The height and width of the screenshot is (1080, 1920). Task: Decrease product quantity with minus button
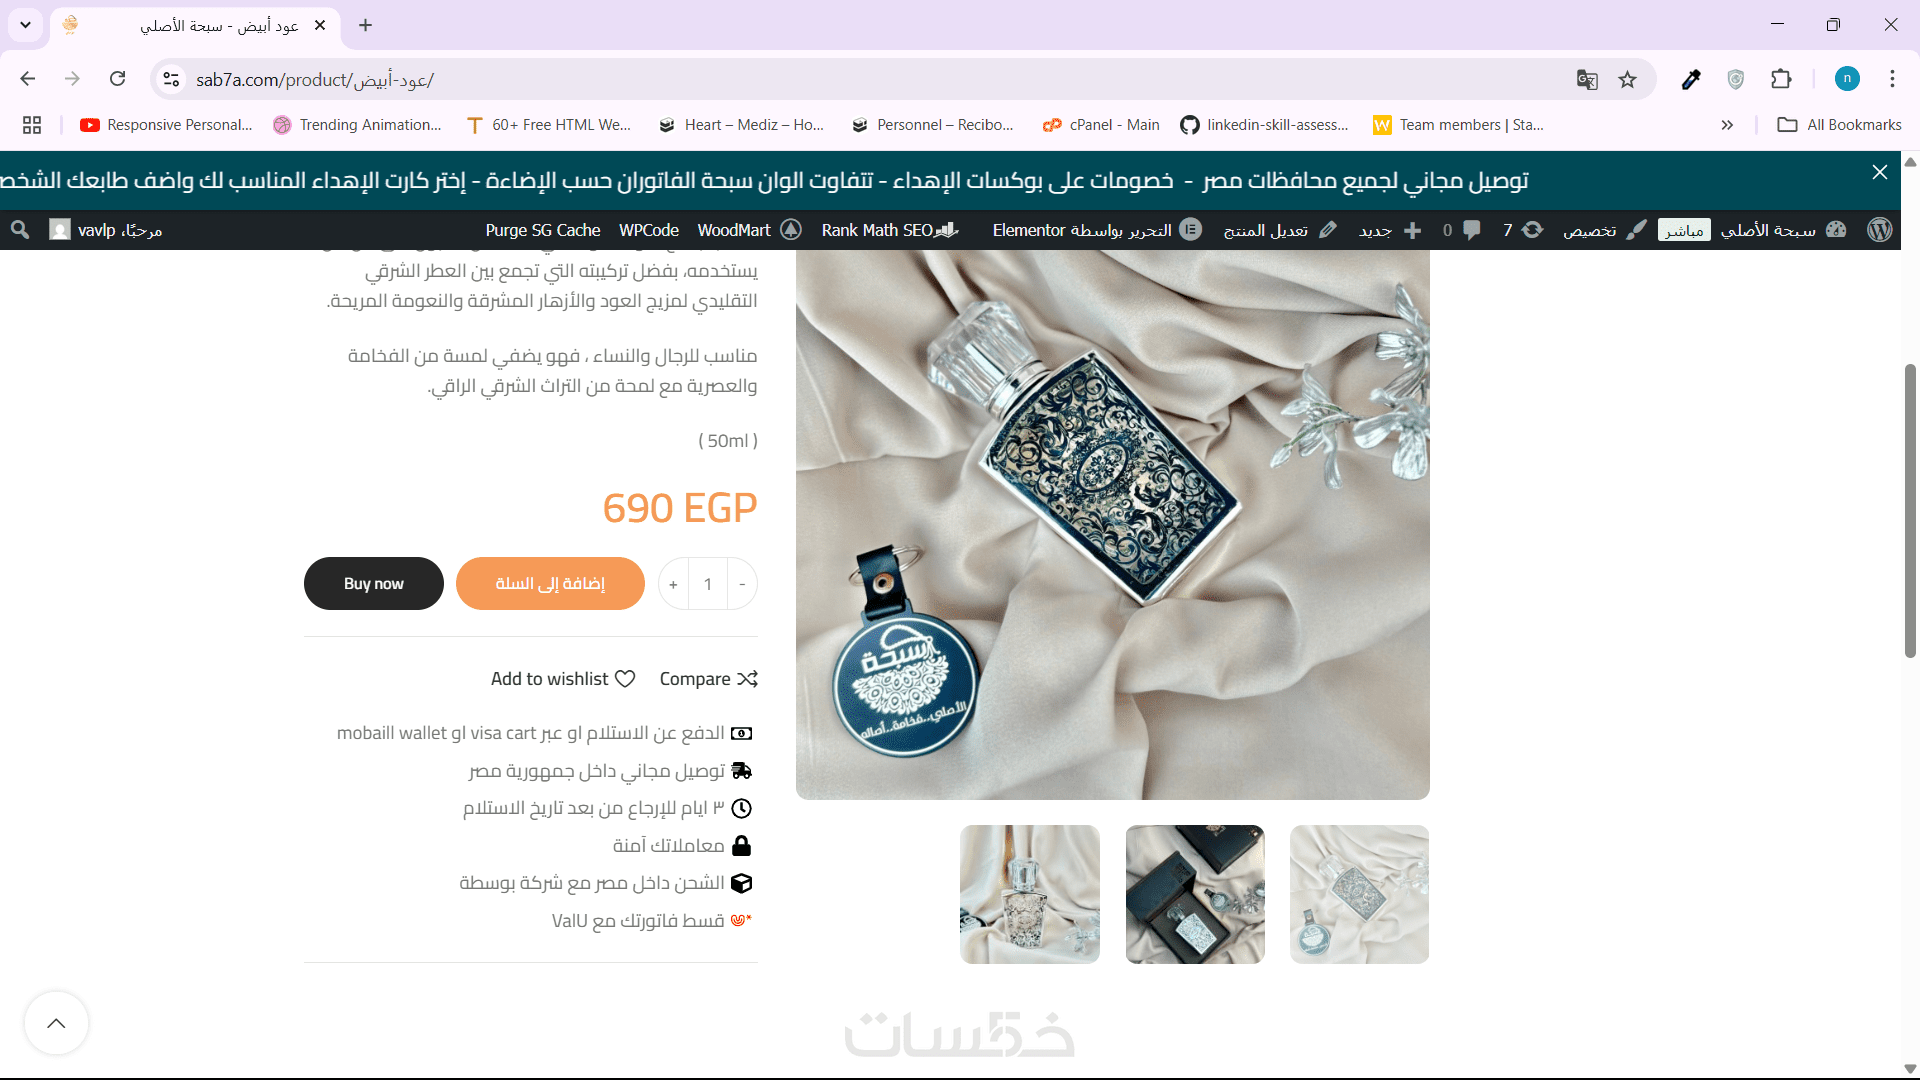pos(742,584)
